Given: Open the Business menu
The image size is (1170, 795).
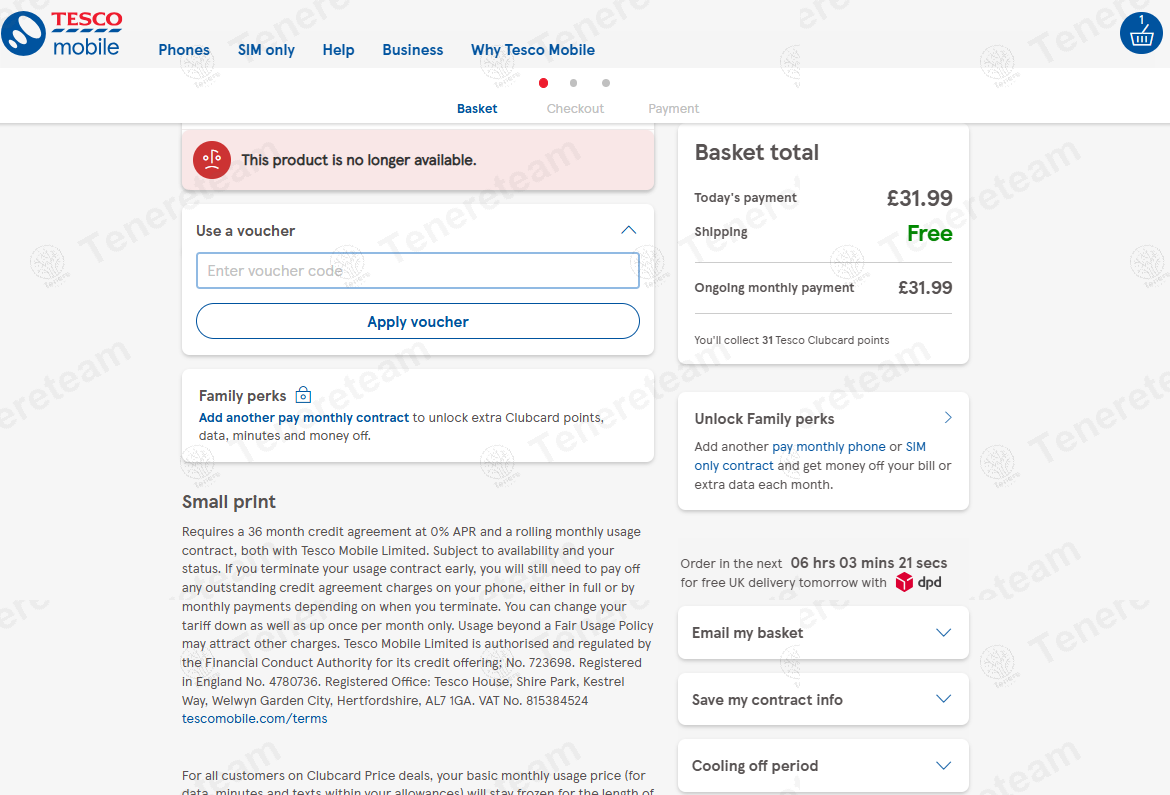Looking at the screenshot, I should tap(413, 50).
